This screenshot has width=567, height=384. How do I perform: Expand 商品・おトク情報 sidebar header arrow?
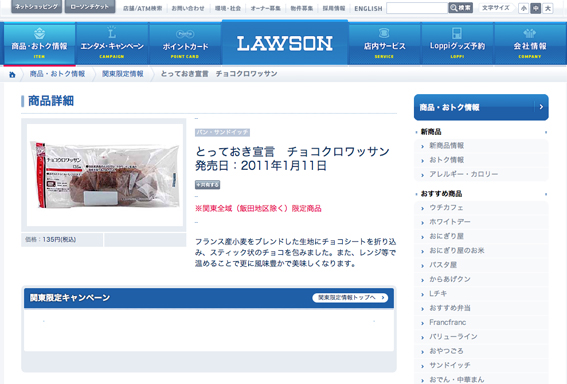coord(541,107)
